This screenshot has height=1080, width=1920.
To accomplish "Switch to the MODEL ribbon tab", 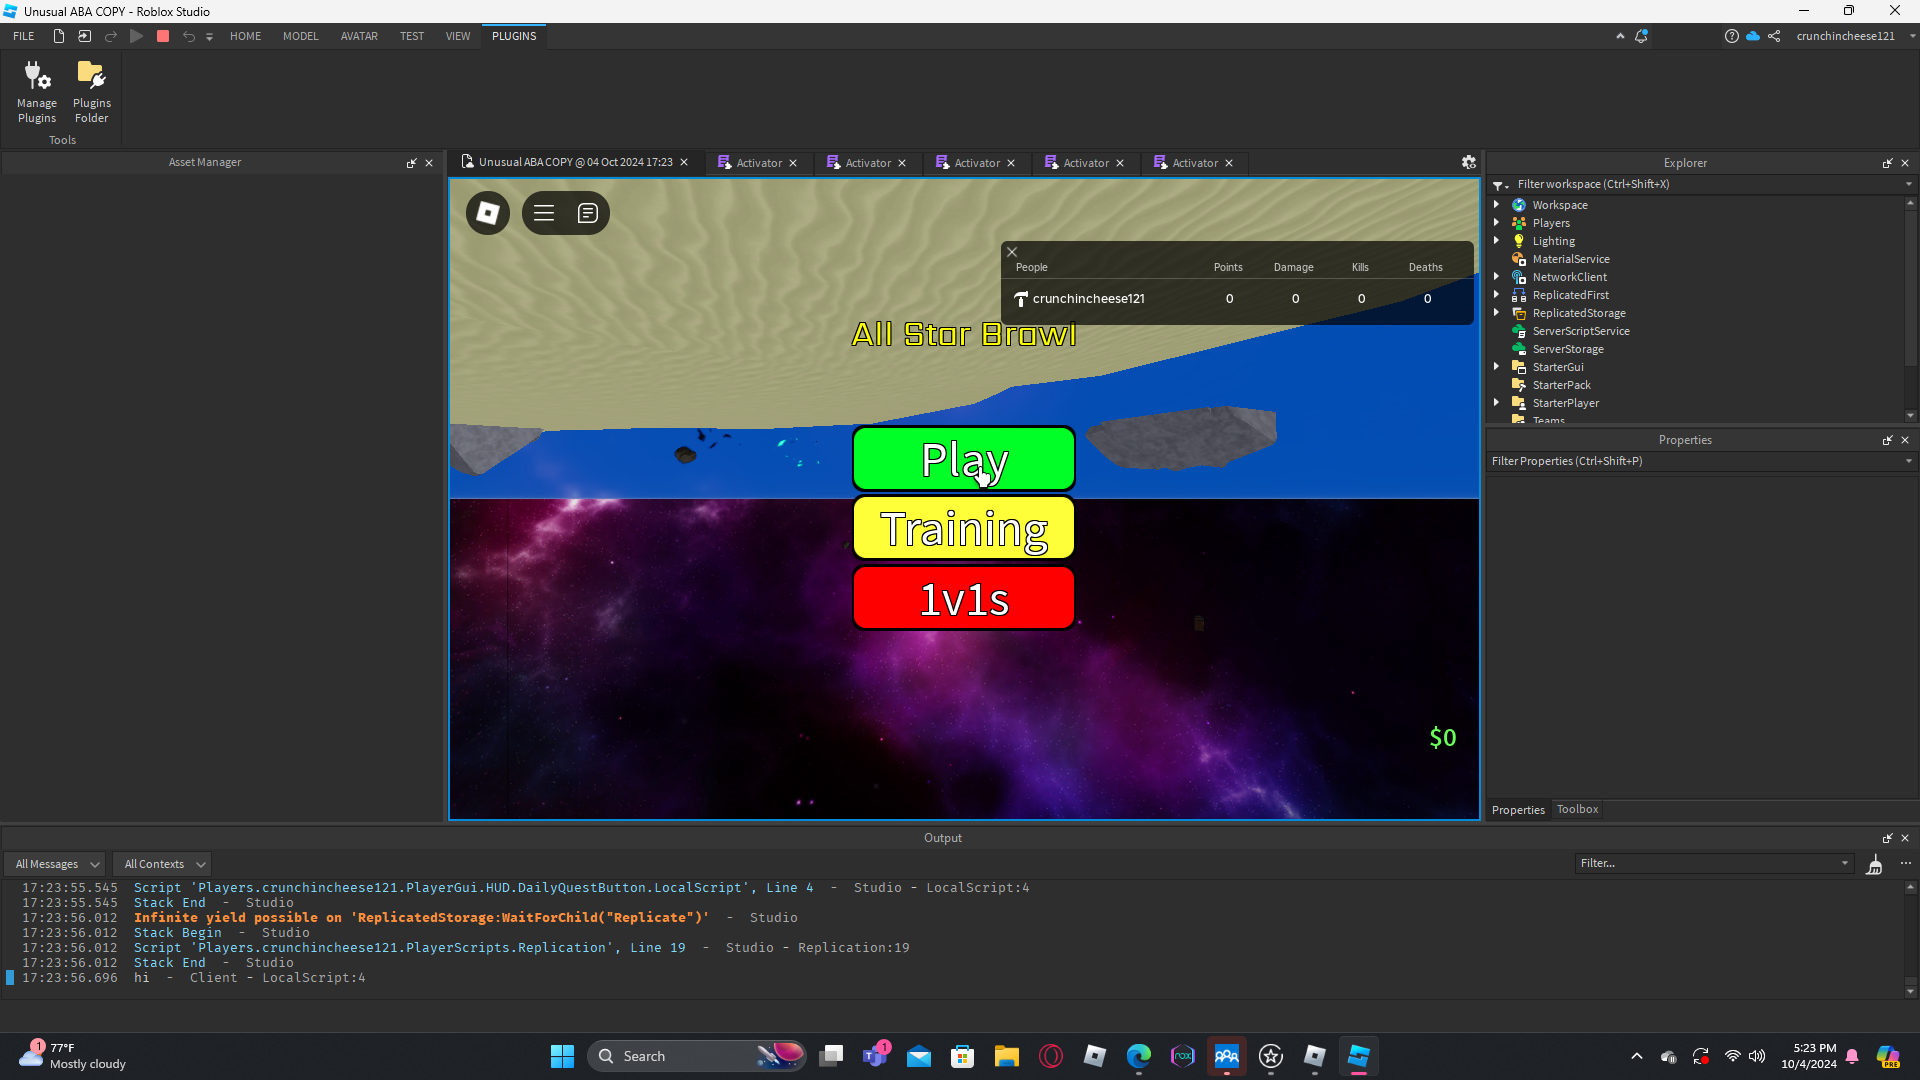I will pyautogui.click(x=301, y=36).
